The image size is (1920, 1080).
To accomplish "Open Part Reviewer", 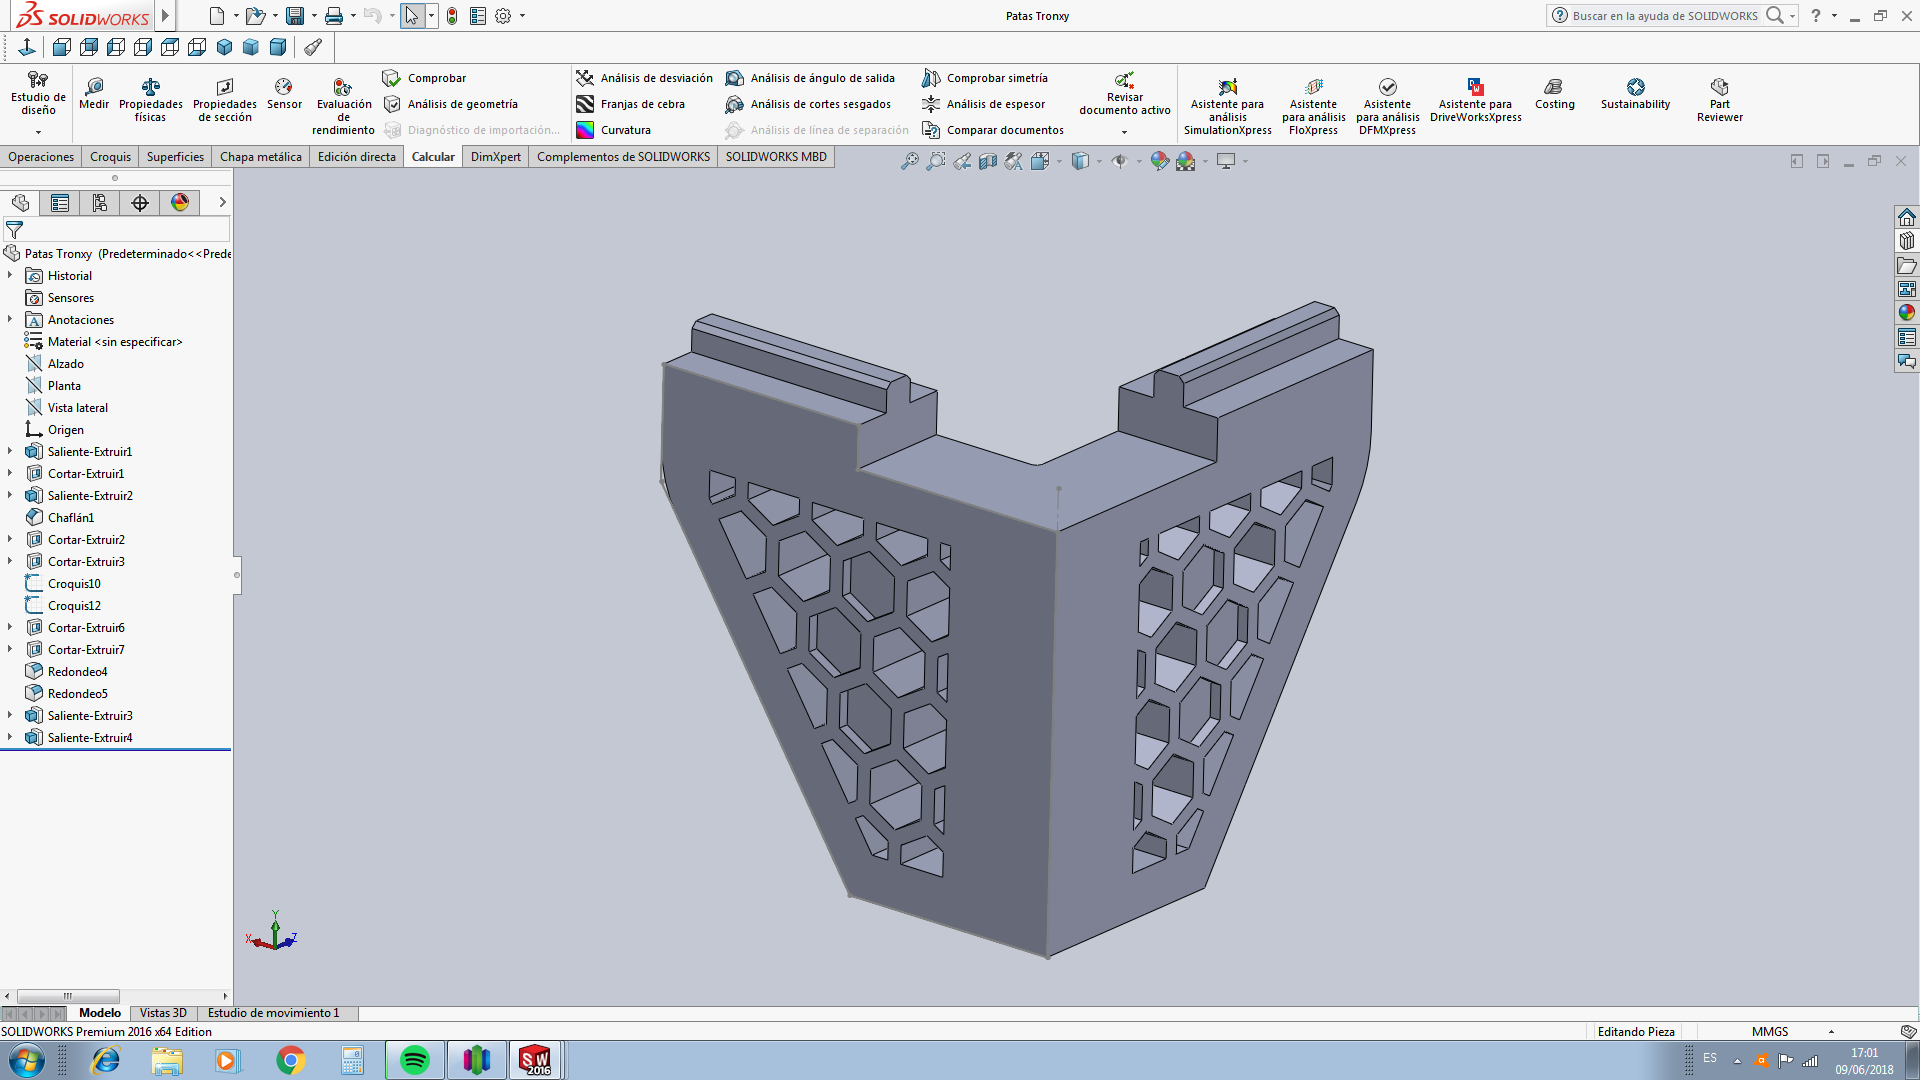I will point(1719,100).
